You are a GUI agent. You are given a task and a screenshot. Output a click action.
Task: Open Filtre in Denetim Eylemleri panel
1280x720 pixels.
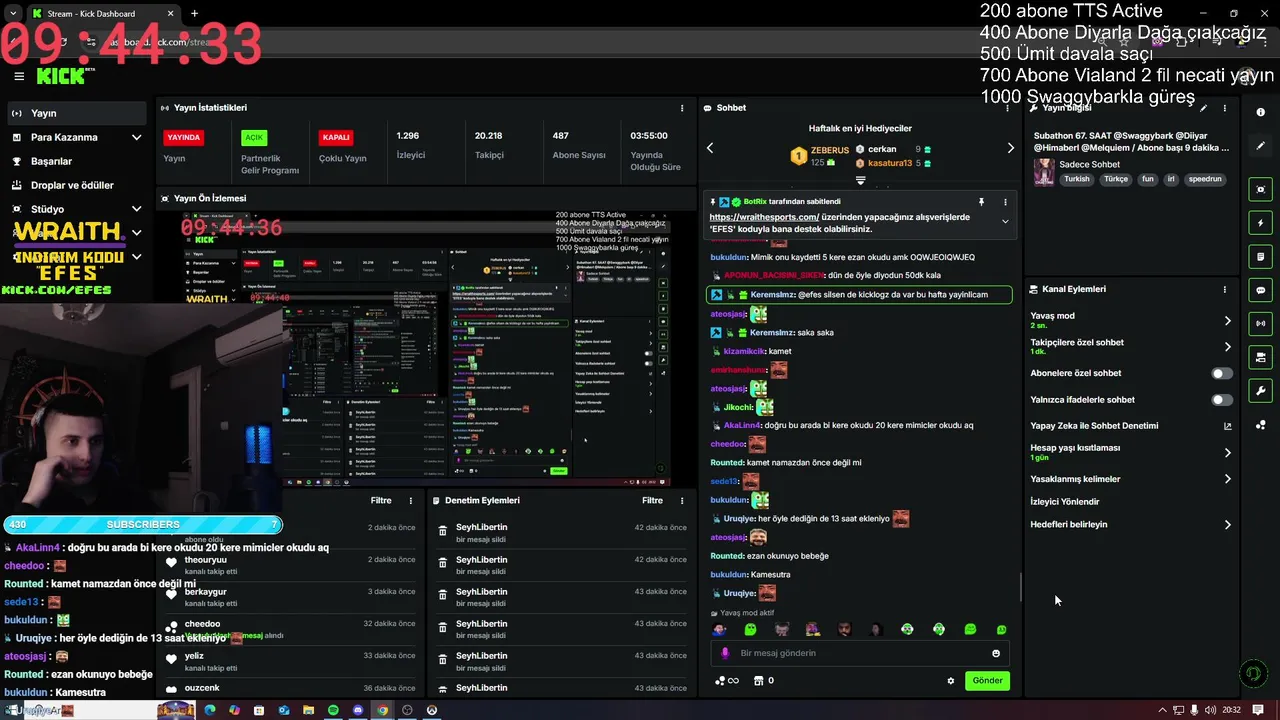652,501
